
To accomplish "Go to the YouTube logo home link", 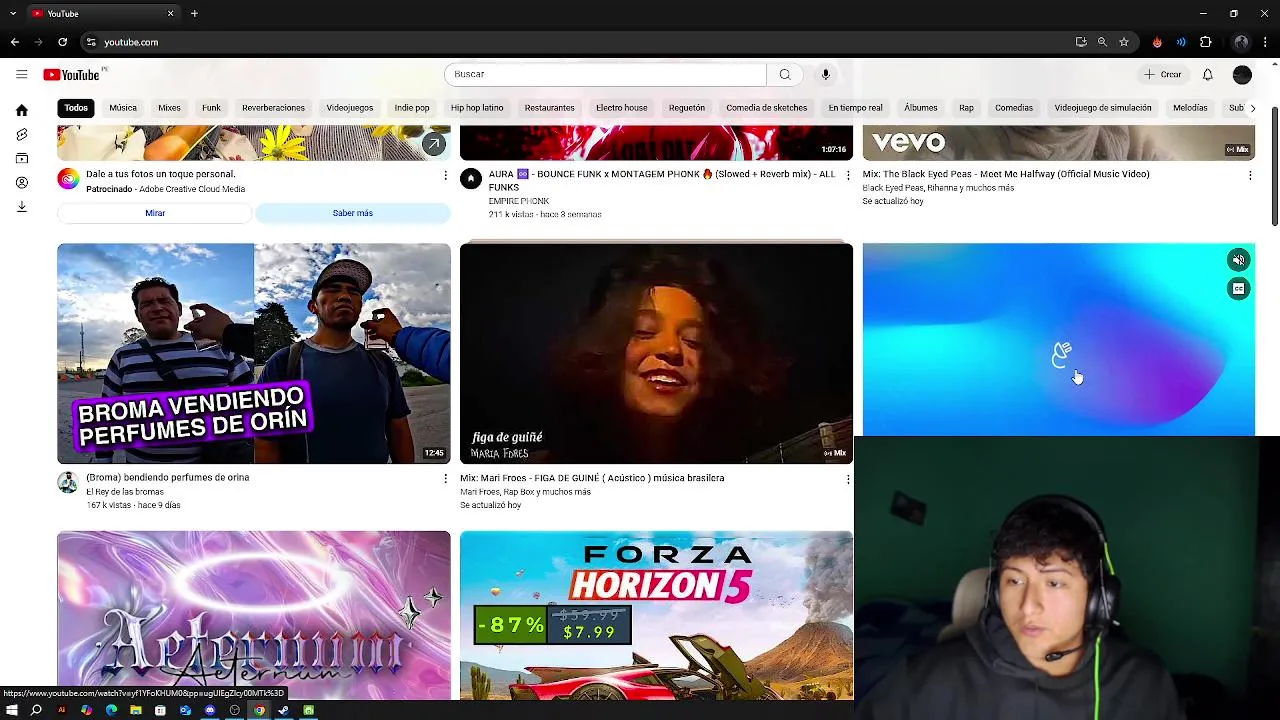I will pos(71,75).
